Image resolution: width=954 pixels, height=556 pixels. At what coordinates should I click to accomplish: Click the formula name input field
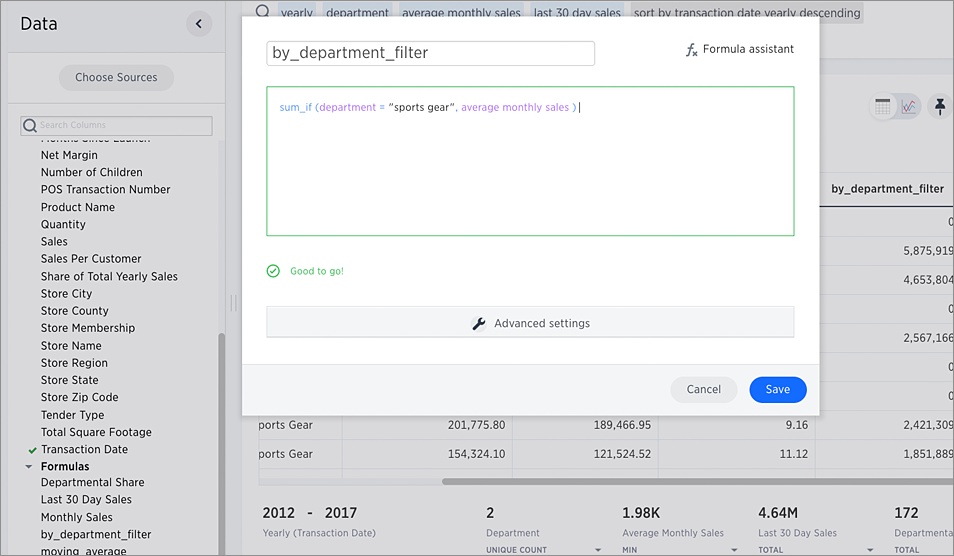(x=430, y=53)
